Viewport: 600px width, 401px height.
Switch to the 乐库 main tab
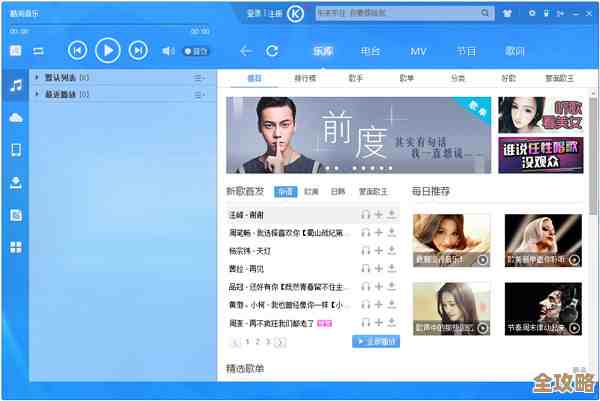(323, 51)
